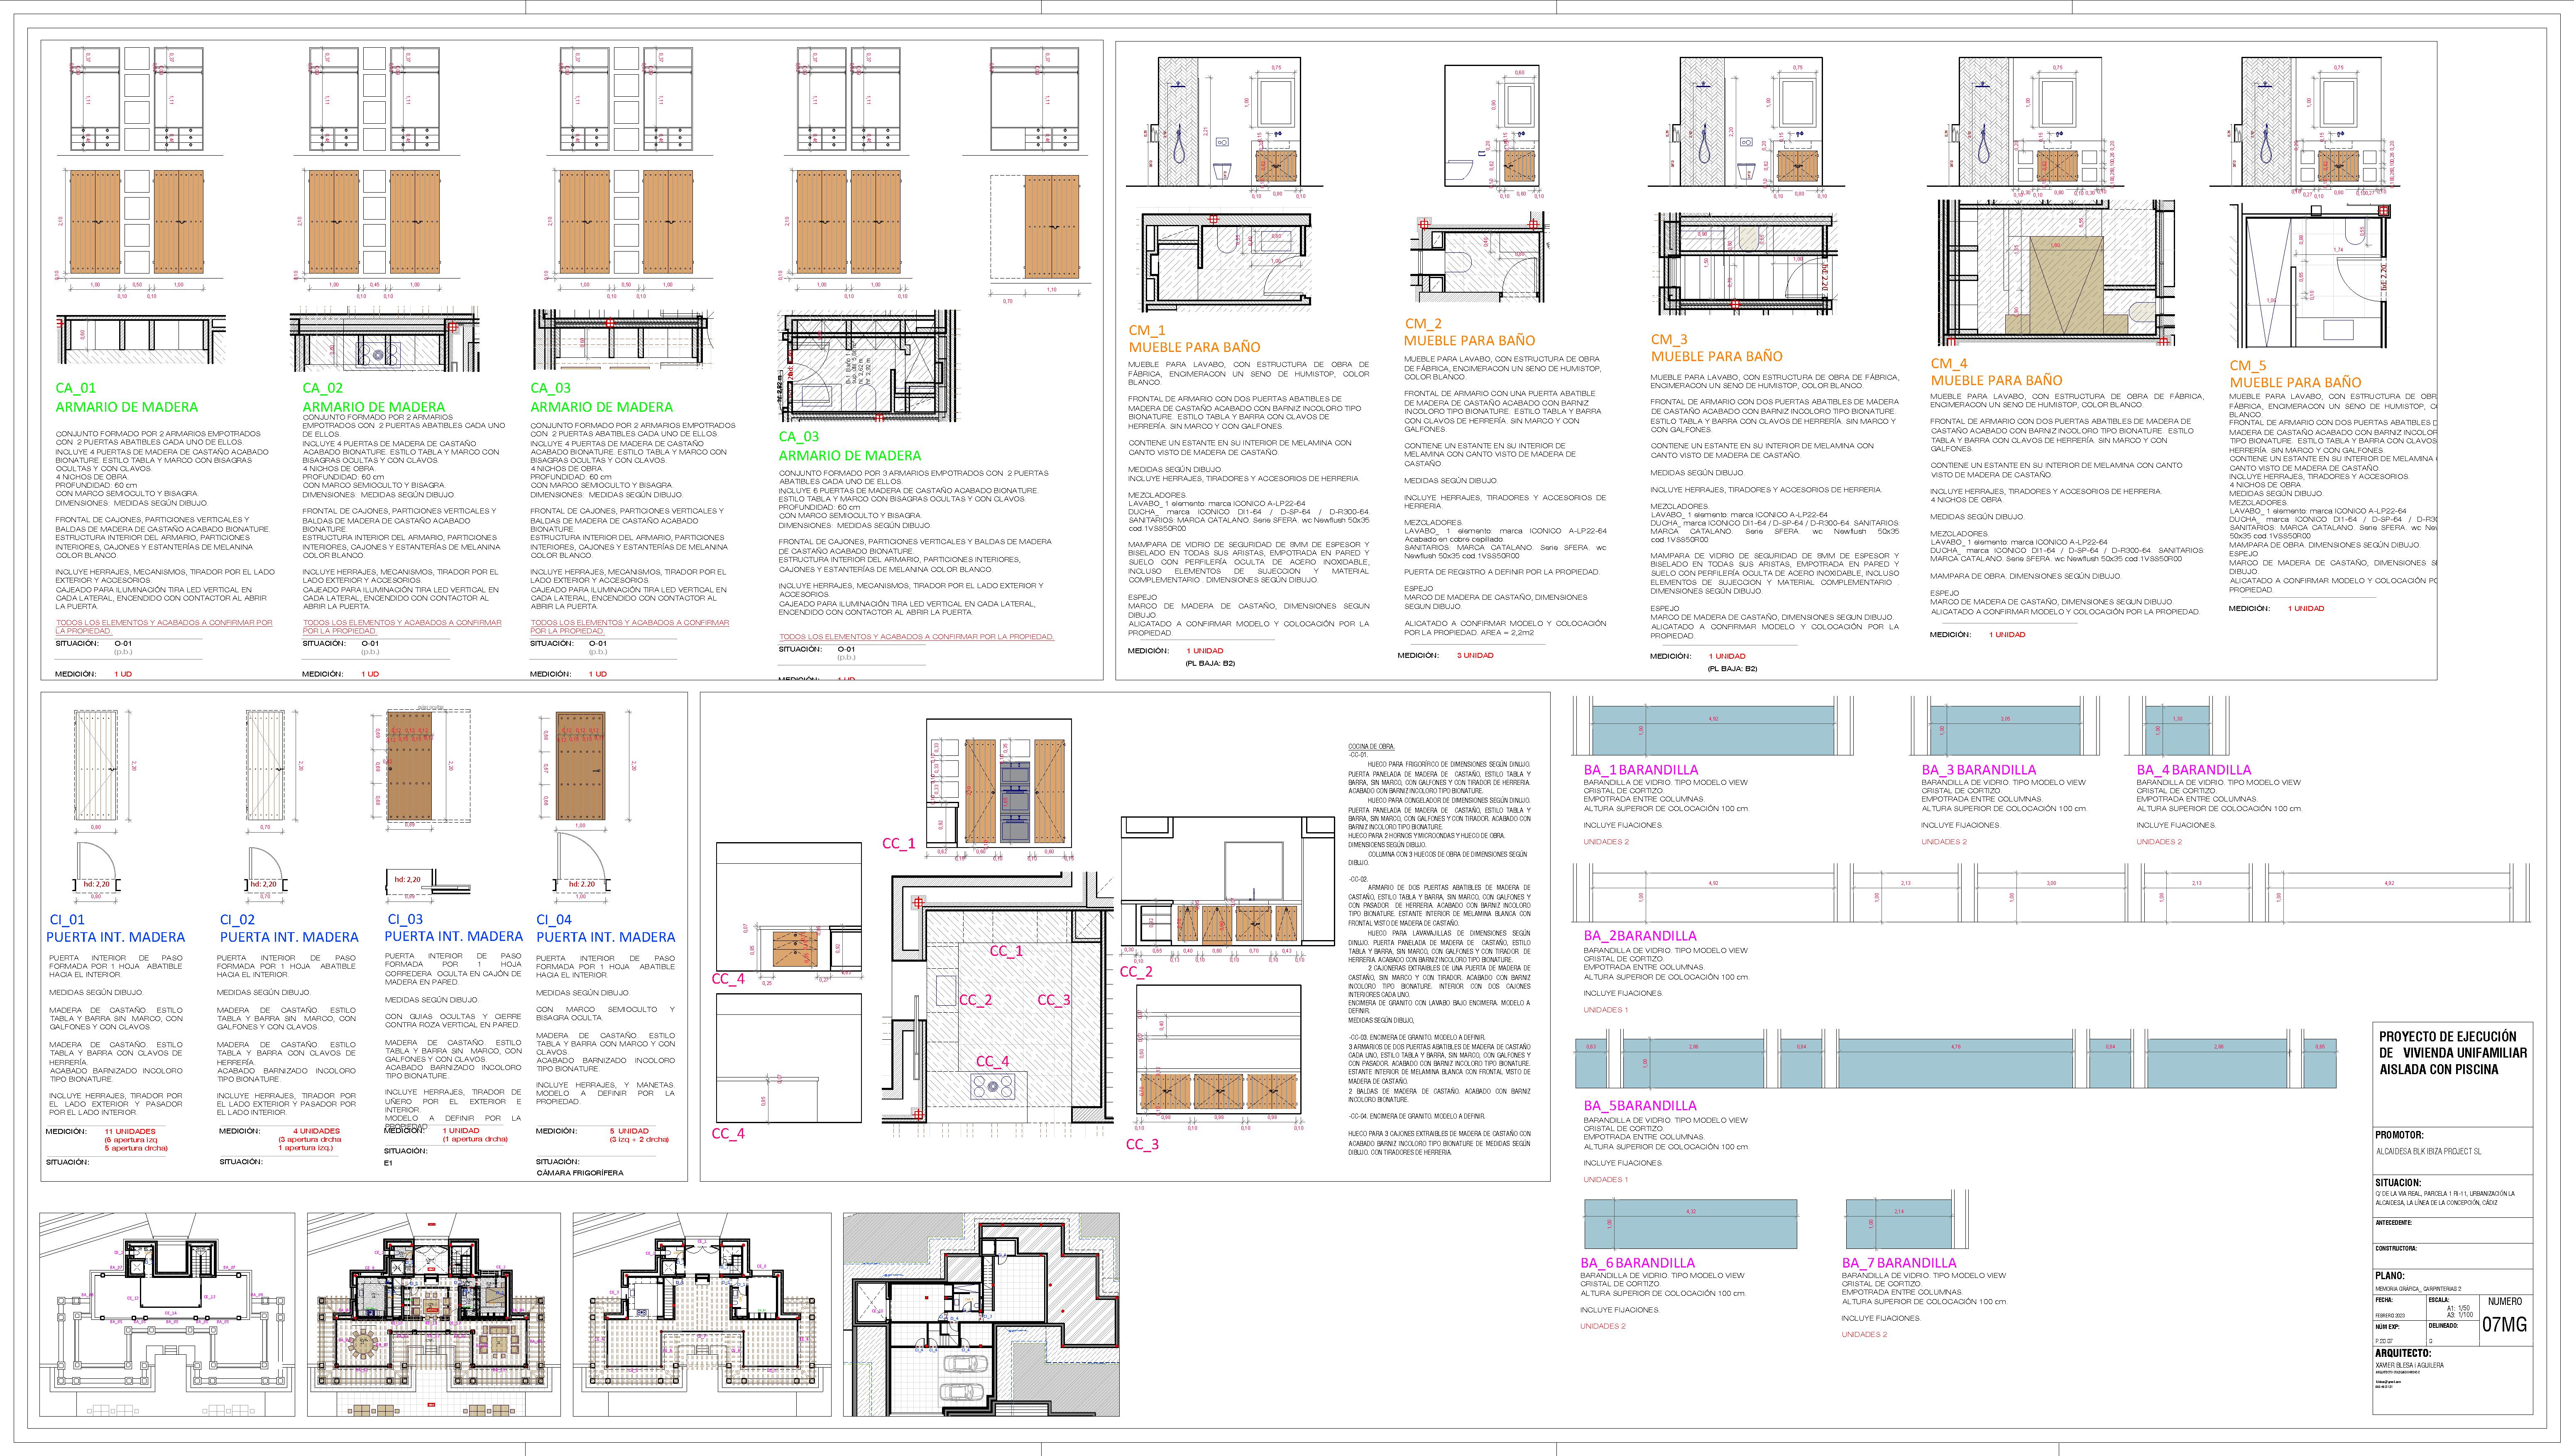Viewport: 2574px width, 1456px height.
Task: Click MEMORIA GRÁFICA_ CARPINTERIAS 2 plan name
Action: pyautogui.click(x=2418, y=1289)
